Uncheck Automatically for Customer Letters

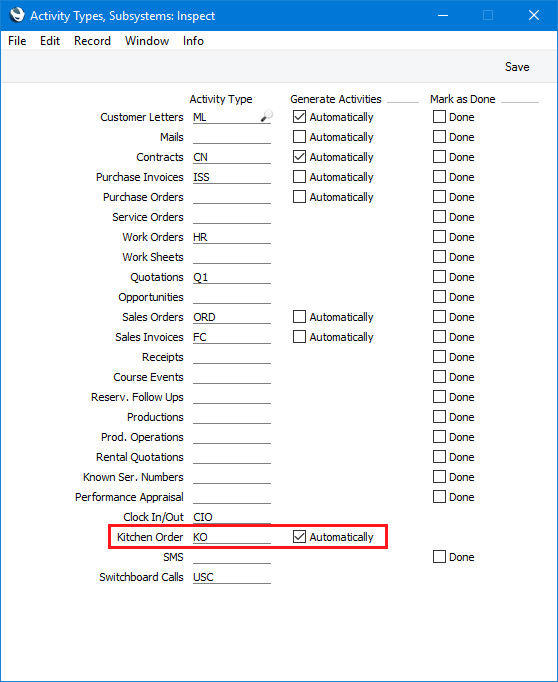299,117
